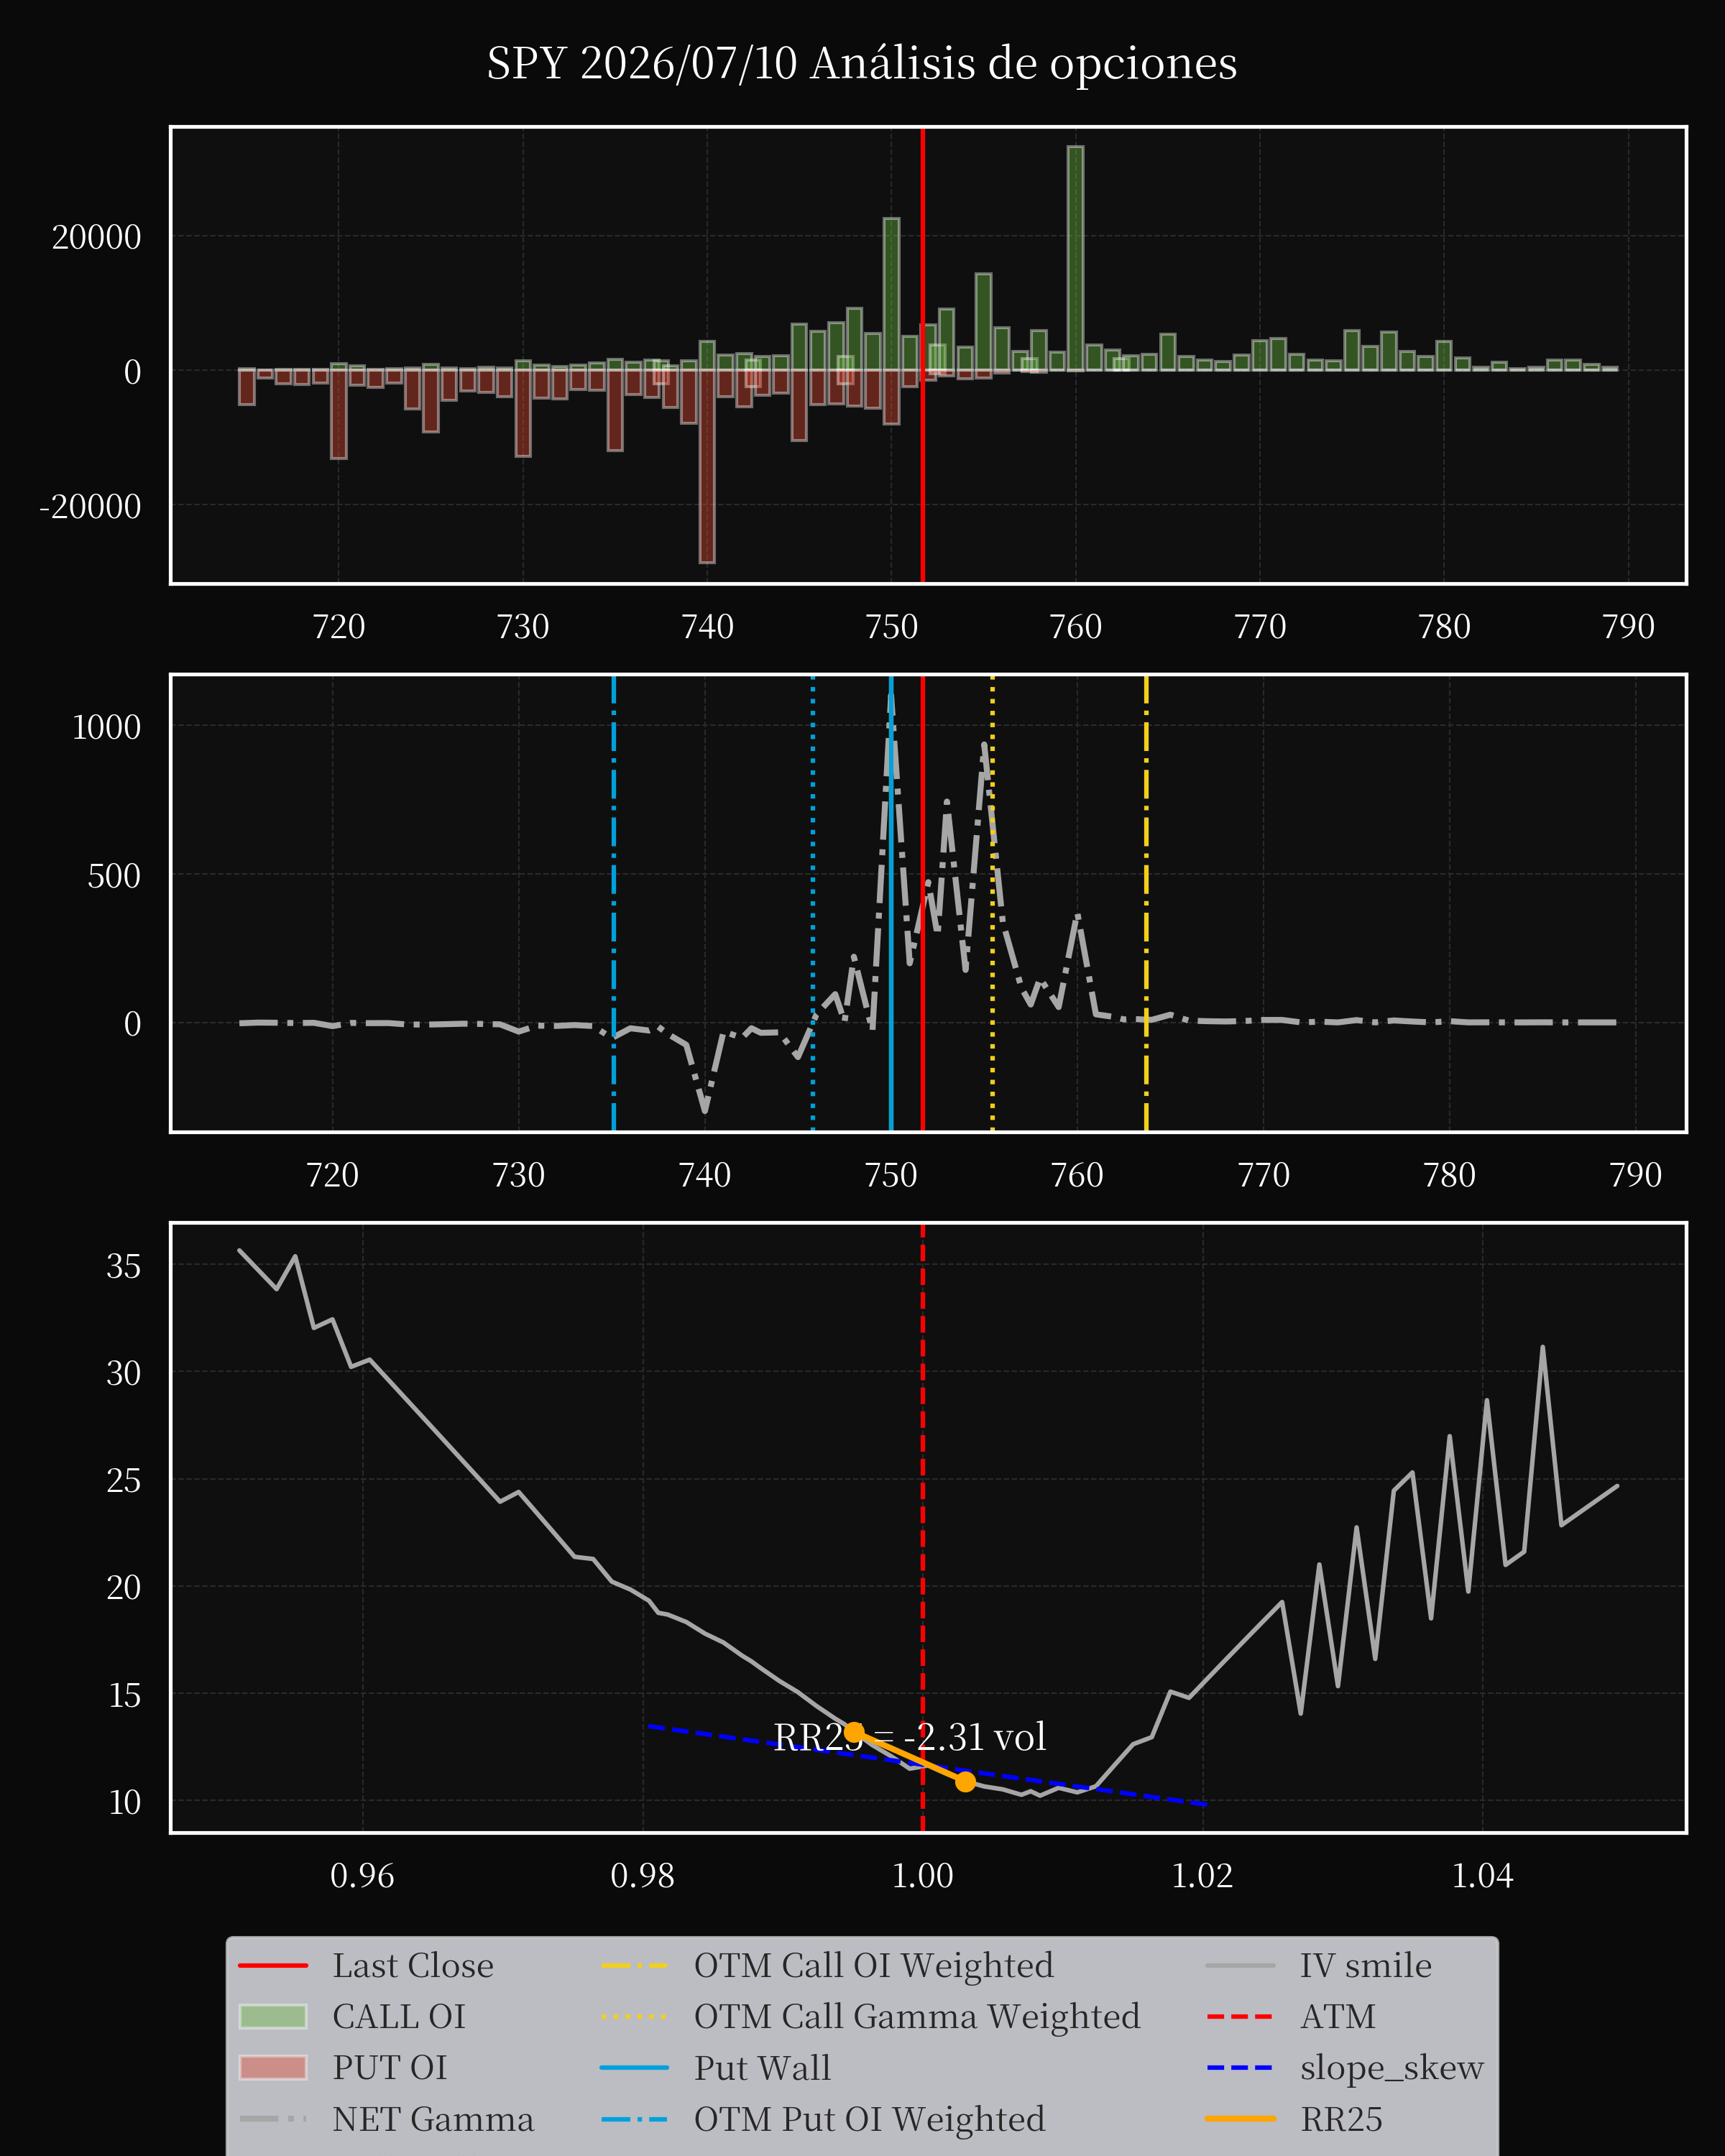Click the '35' y-axis label in IV chart
1725x2156 pixels.
[124, 1266]
